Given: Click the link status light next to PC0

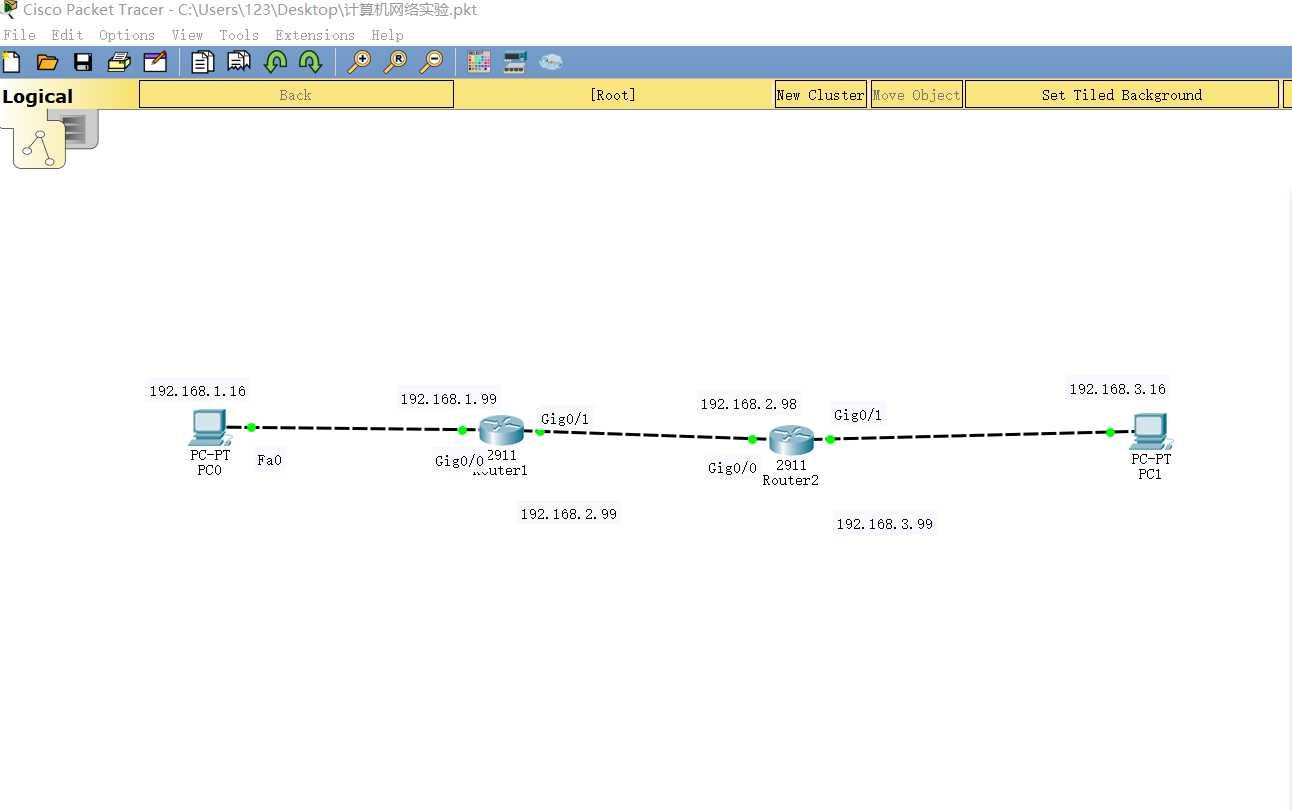Looking at the screenshot, I should point(251,427).
